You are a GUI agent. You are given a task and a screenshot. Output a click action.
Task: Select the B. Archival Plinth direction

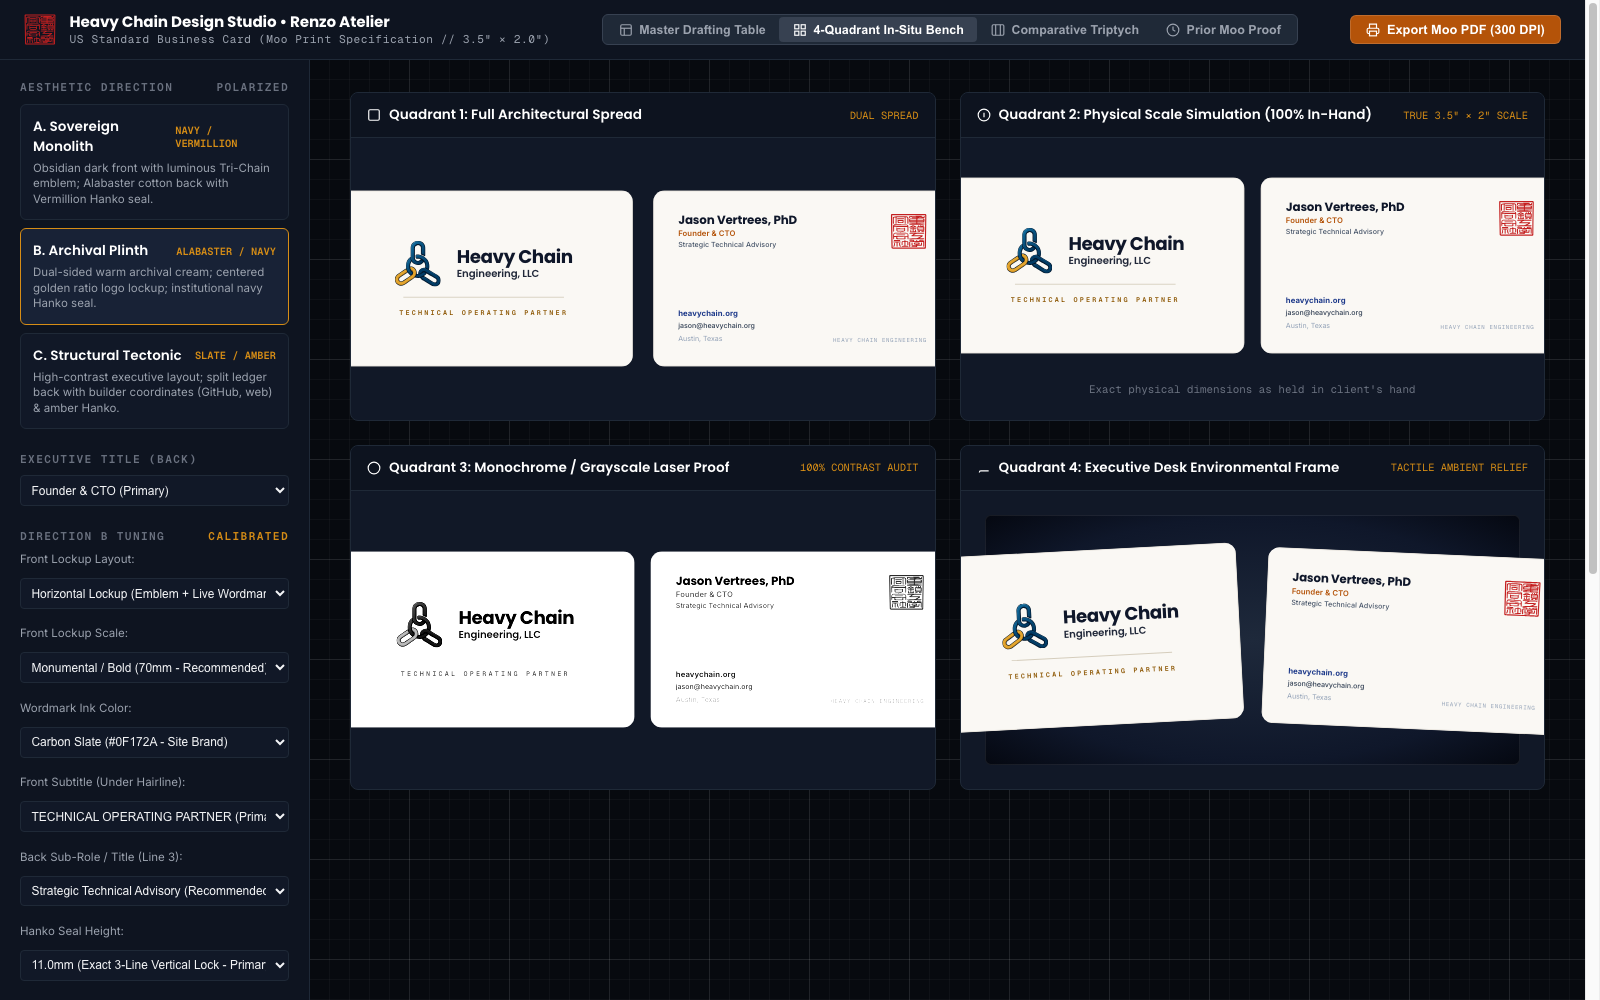154,277
